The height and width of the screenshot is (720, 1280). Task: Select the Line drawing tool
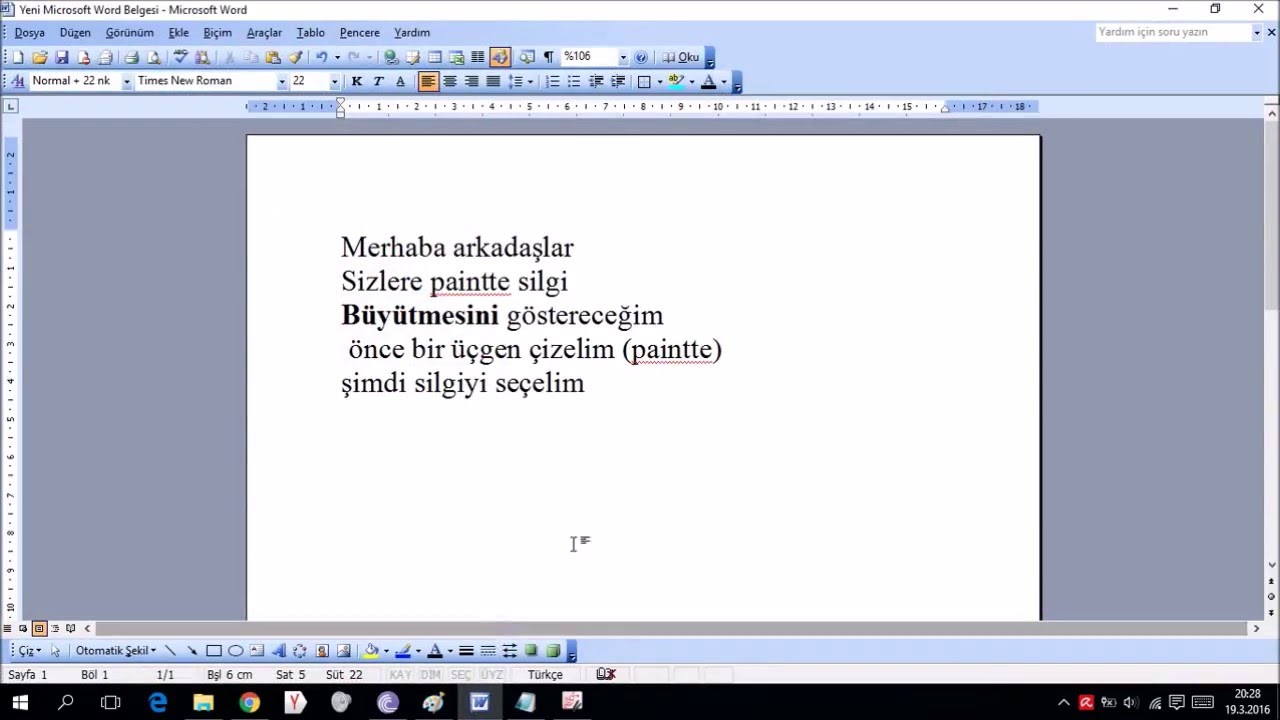[170, 651]
